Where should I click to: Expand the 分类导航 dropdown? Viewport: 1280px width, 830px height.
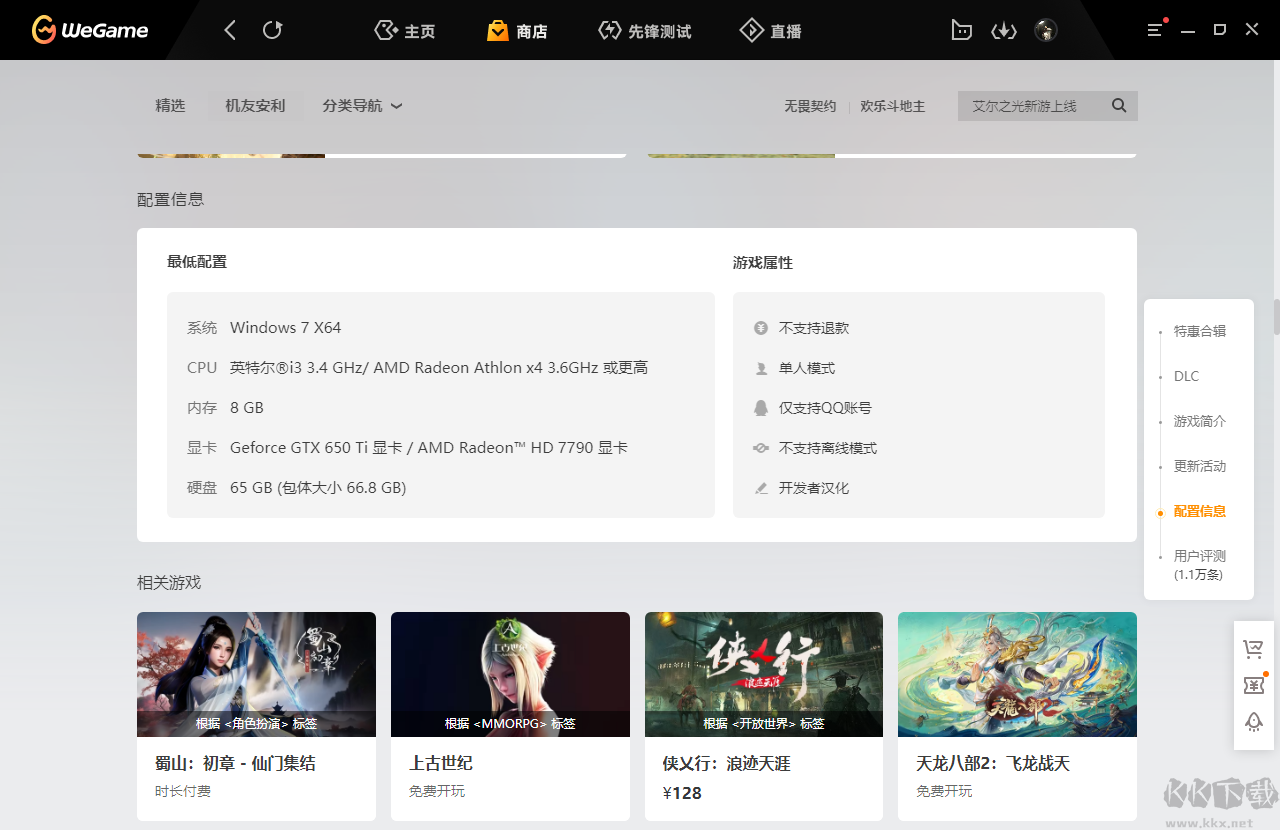click(362, 106)
